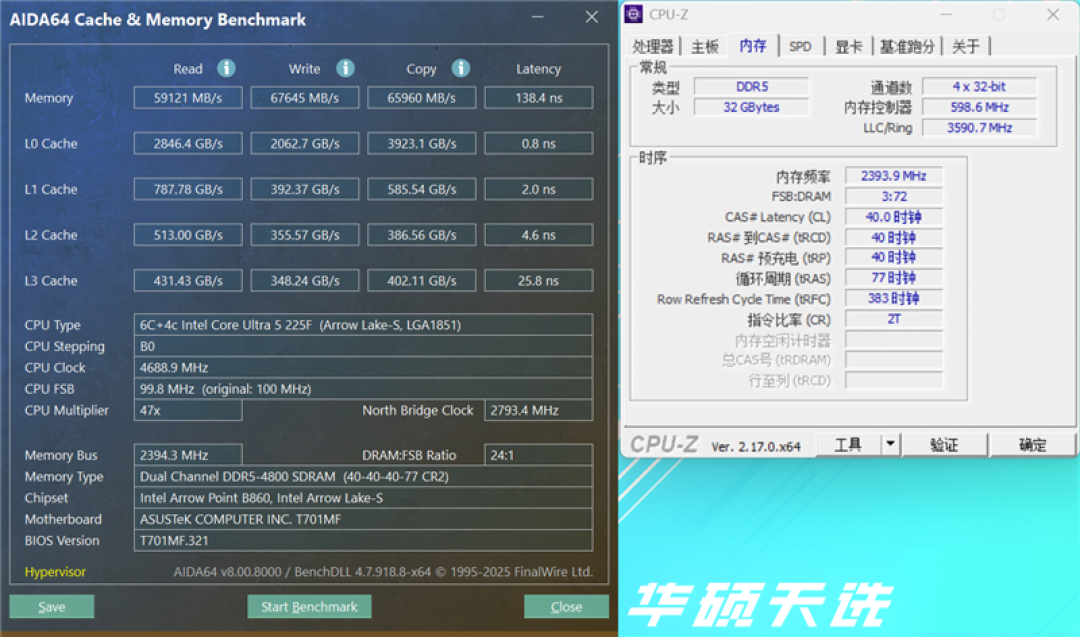The height and width of the screenshot is (637, 1080).
Task: Click the CPU Multiplier field 47x
Action: (x=188, y=410)
